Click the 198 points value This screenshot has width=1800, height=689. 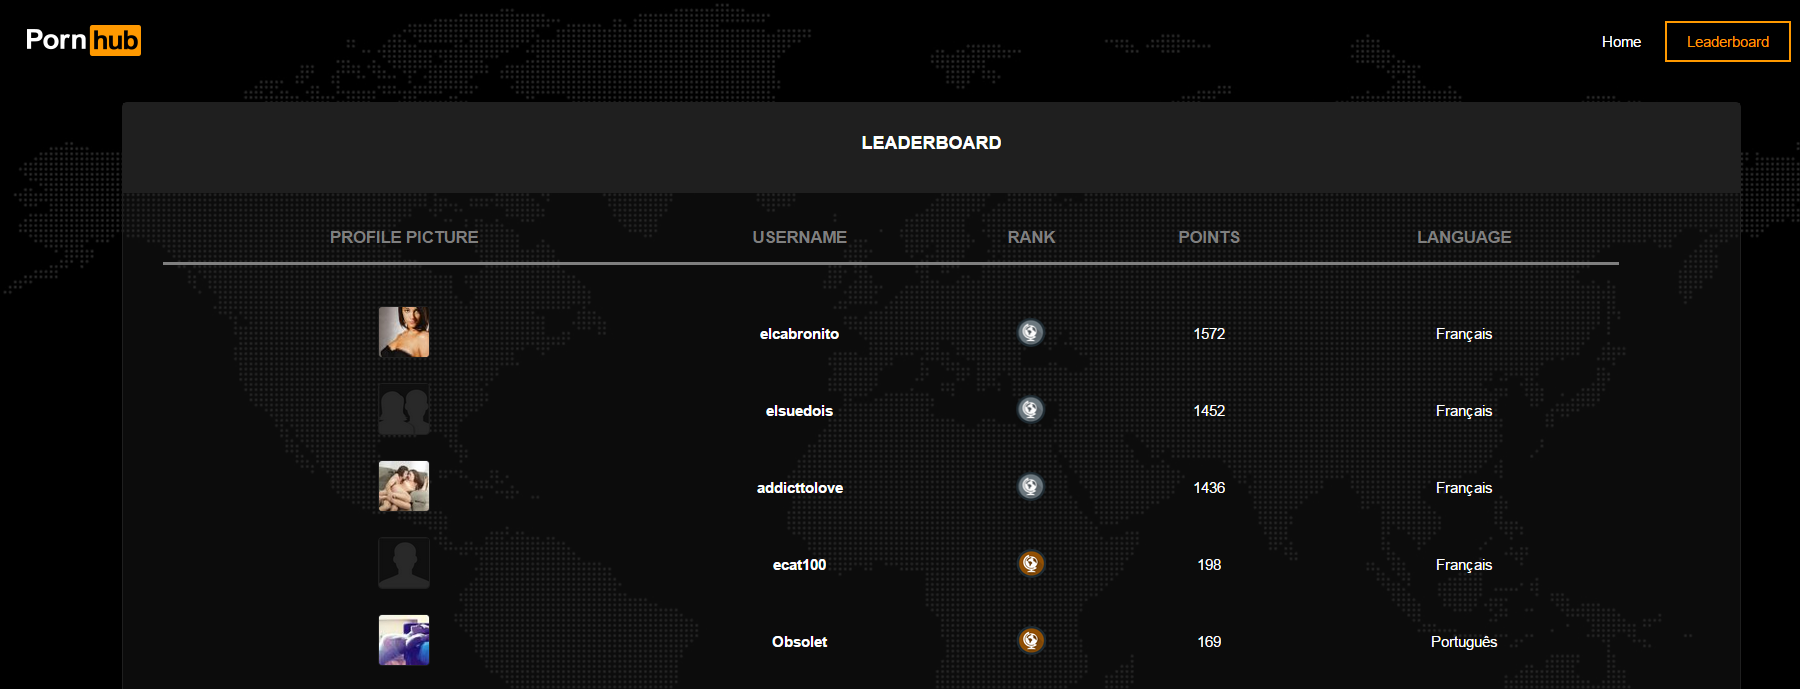point(1209,565)
